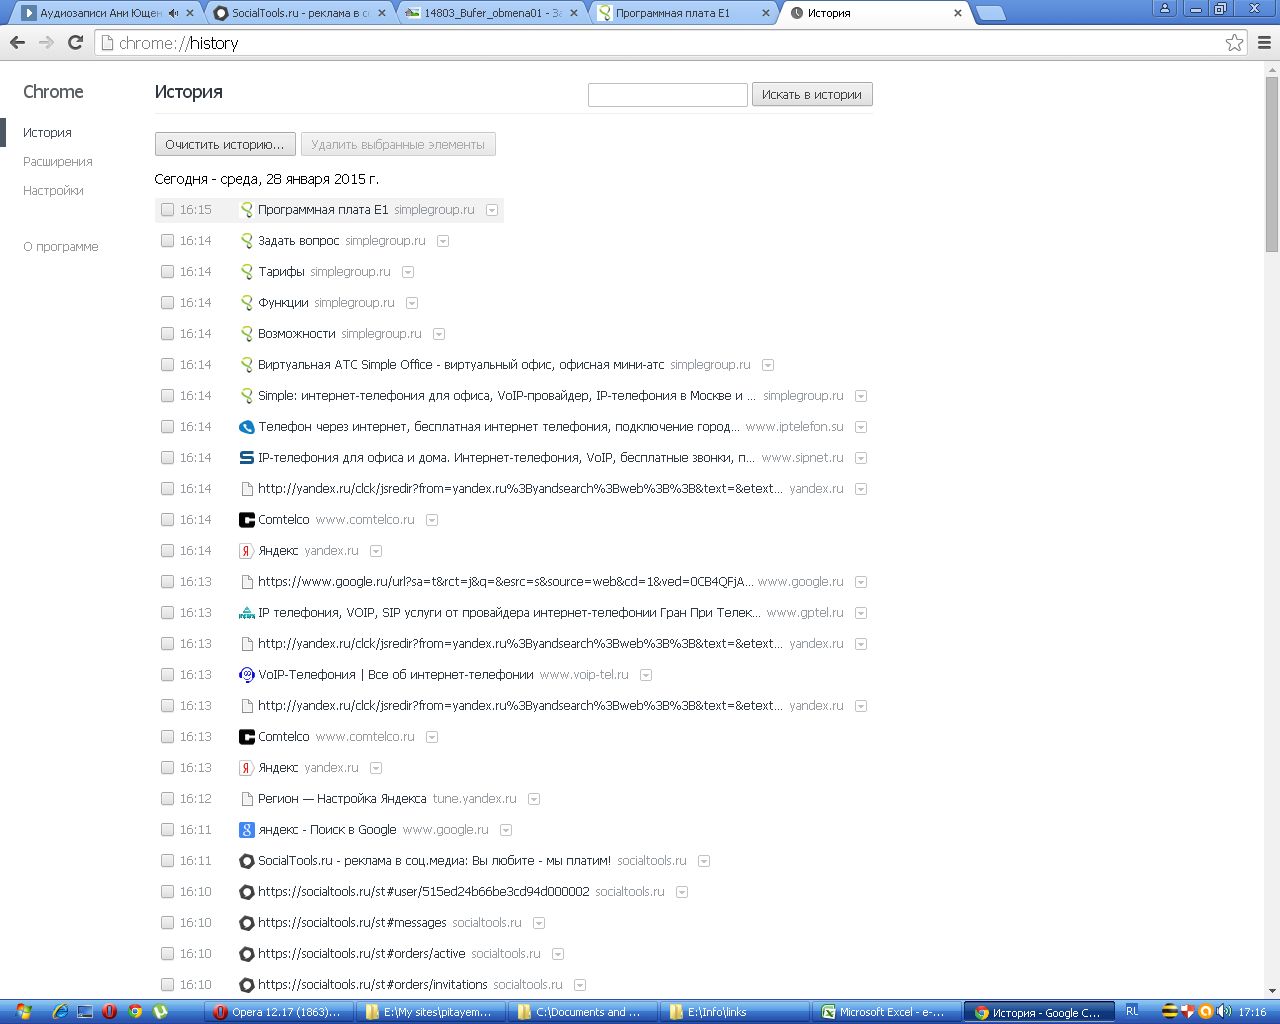The image size is (1280, 1024).
Task: Tick the Функции entry checkbox
Action: click(x=167, y=303)
